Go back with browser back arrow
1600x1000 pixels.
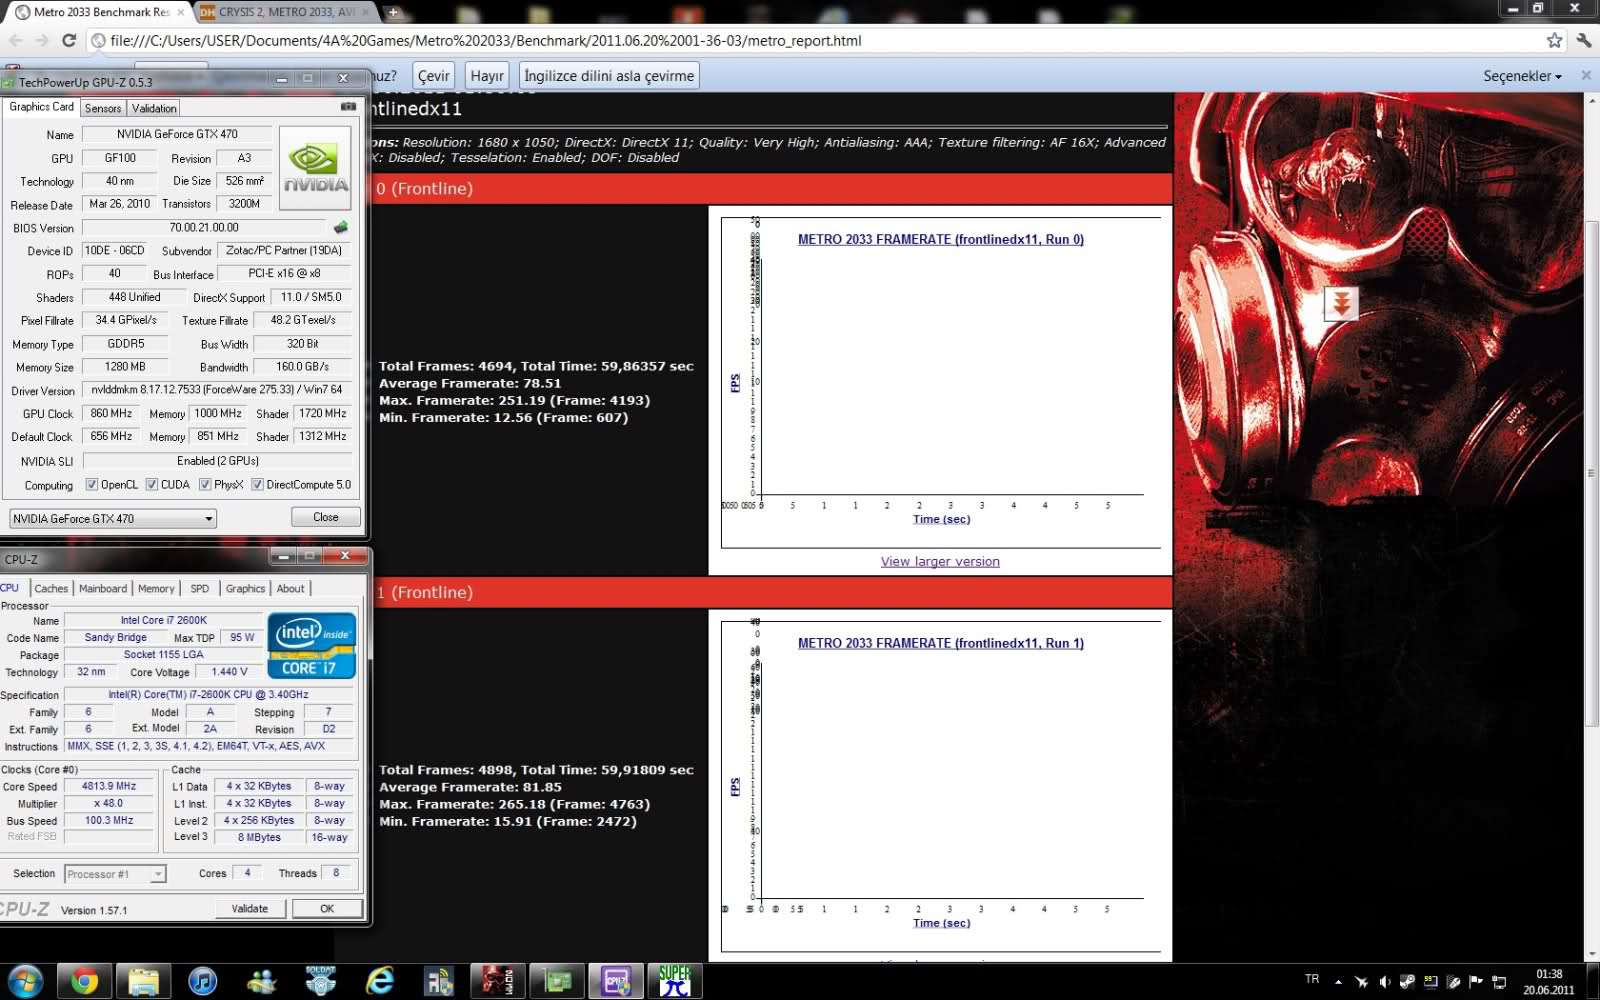(16, 40)
